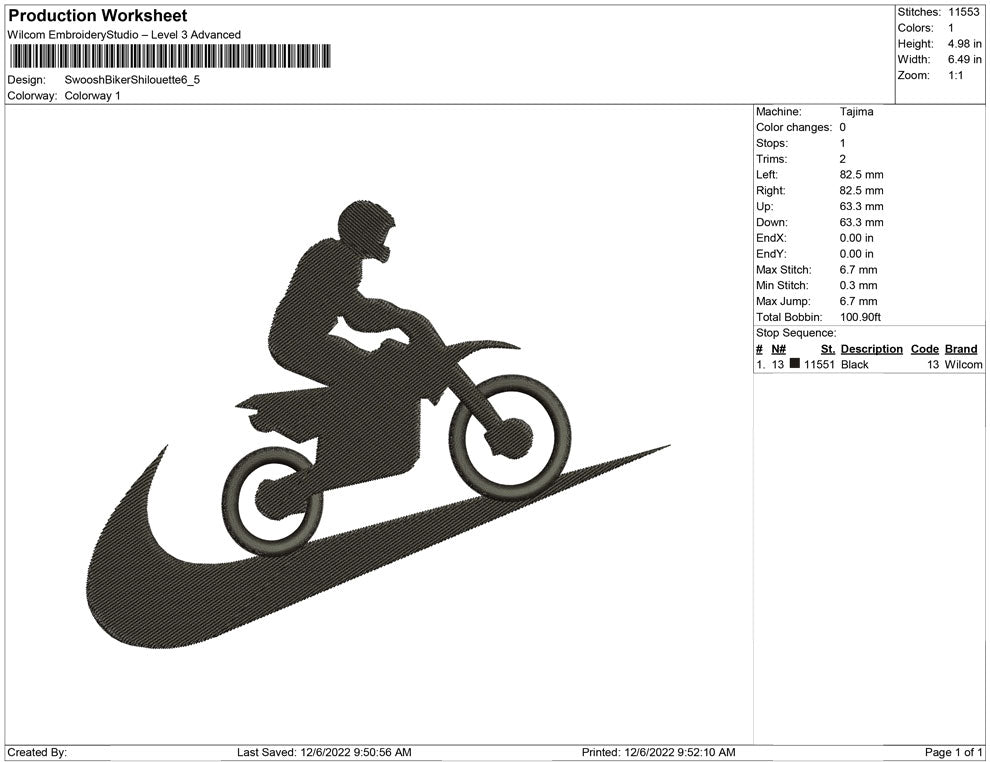Click the Total Bobbin value '100.90ft'
Screen dimensions: 990x762
(x=860, y=317)
